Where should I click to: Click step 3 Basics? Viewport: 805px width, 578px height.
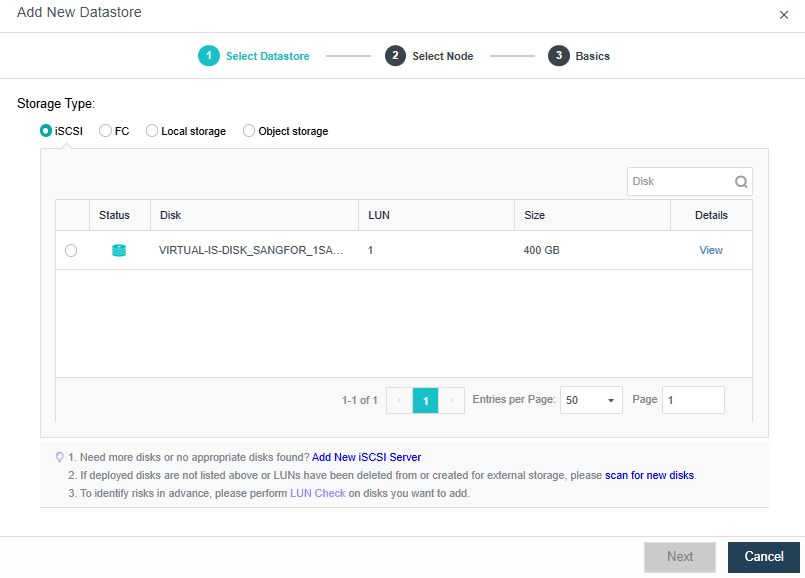(x=579, y=56)
